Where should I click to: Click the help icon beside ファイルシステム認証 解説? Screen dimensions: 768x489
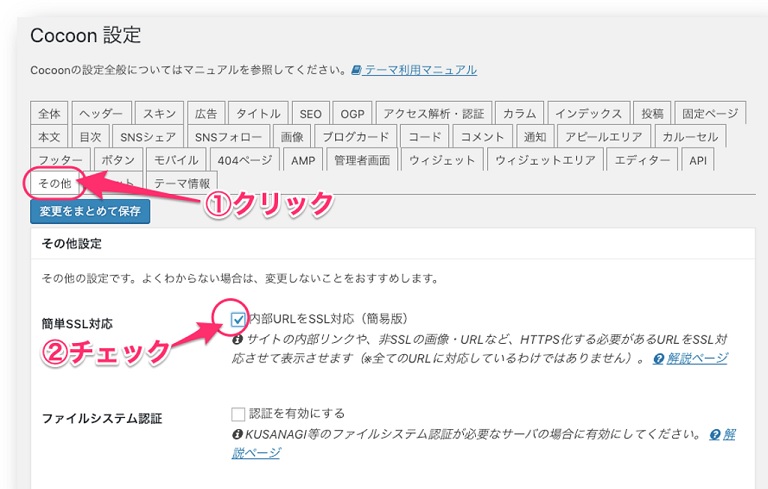point(715,435)
